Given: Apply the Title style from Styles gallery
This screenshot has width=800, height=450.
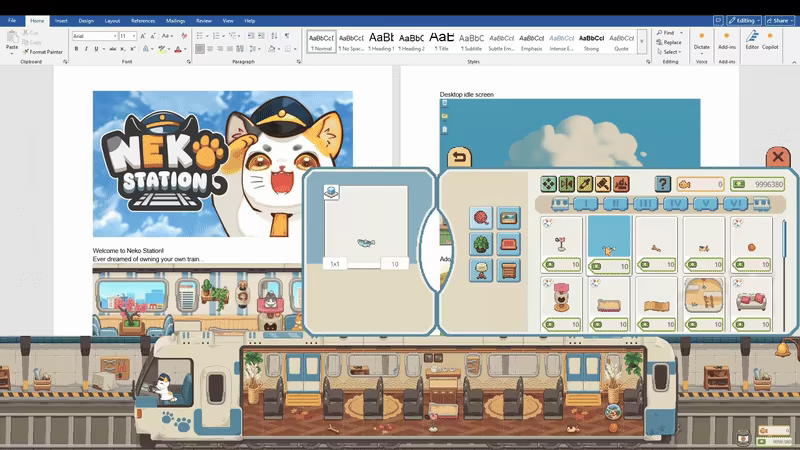Looking at the screenshot, I should pyautogui.click(x=441, y=42).
